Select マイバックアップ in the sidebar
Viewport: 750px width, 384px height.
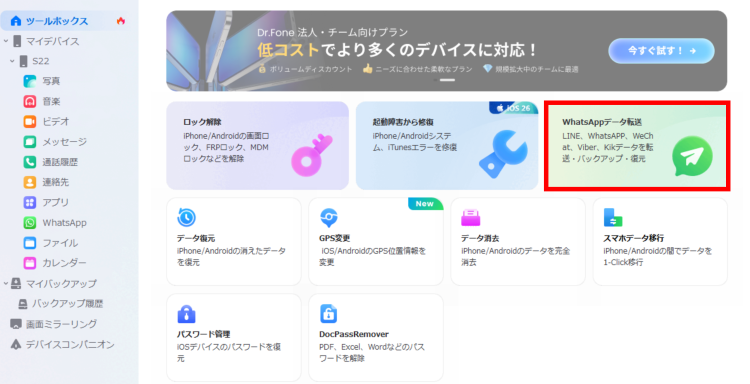point(61,284)
